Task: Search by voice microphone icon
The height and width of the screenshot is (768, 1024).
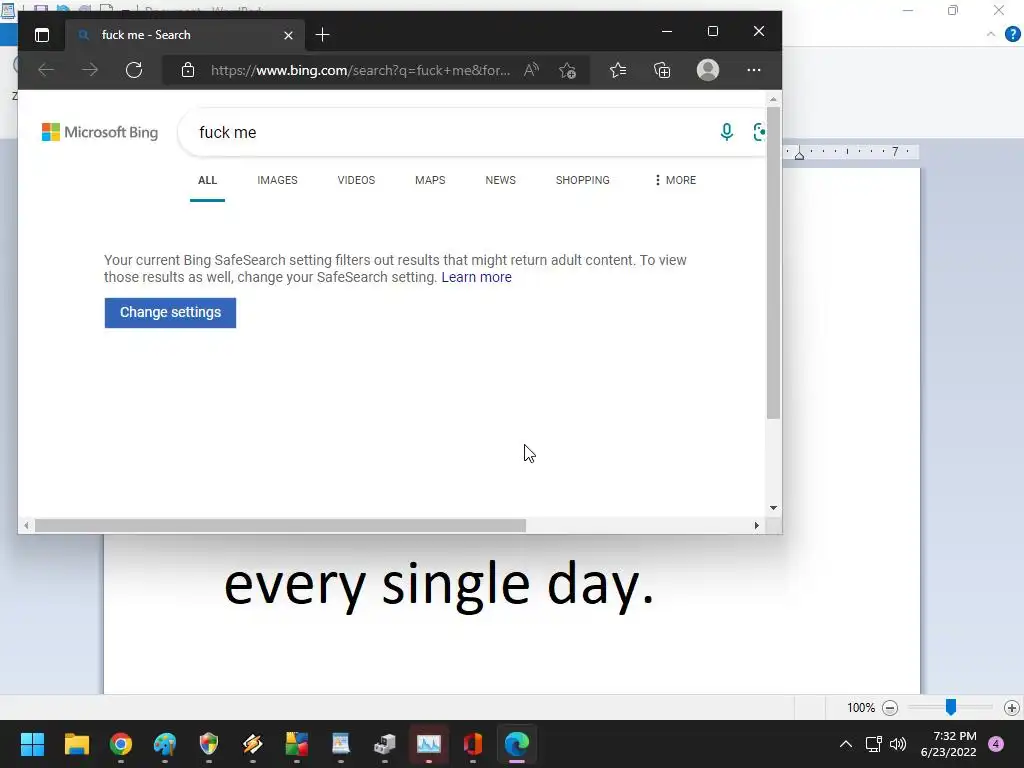Action: coord(726,132)
